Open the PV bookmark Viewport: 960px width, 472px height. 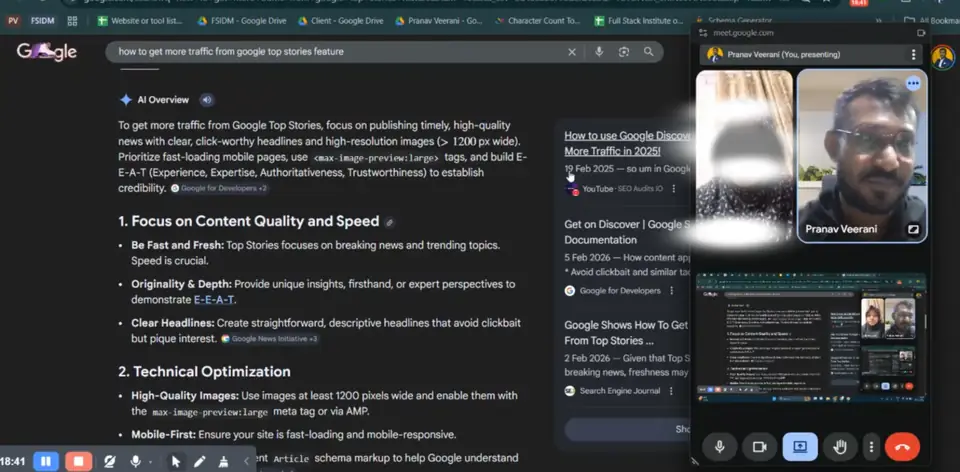click(13, 21)
